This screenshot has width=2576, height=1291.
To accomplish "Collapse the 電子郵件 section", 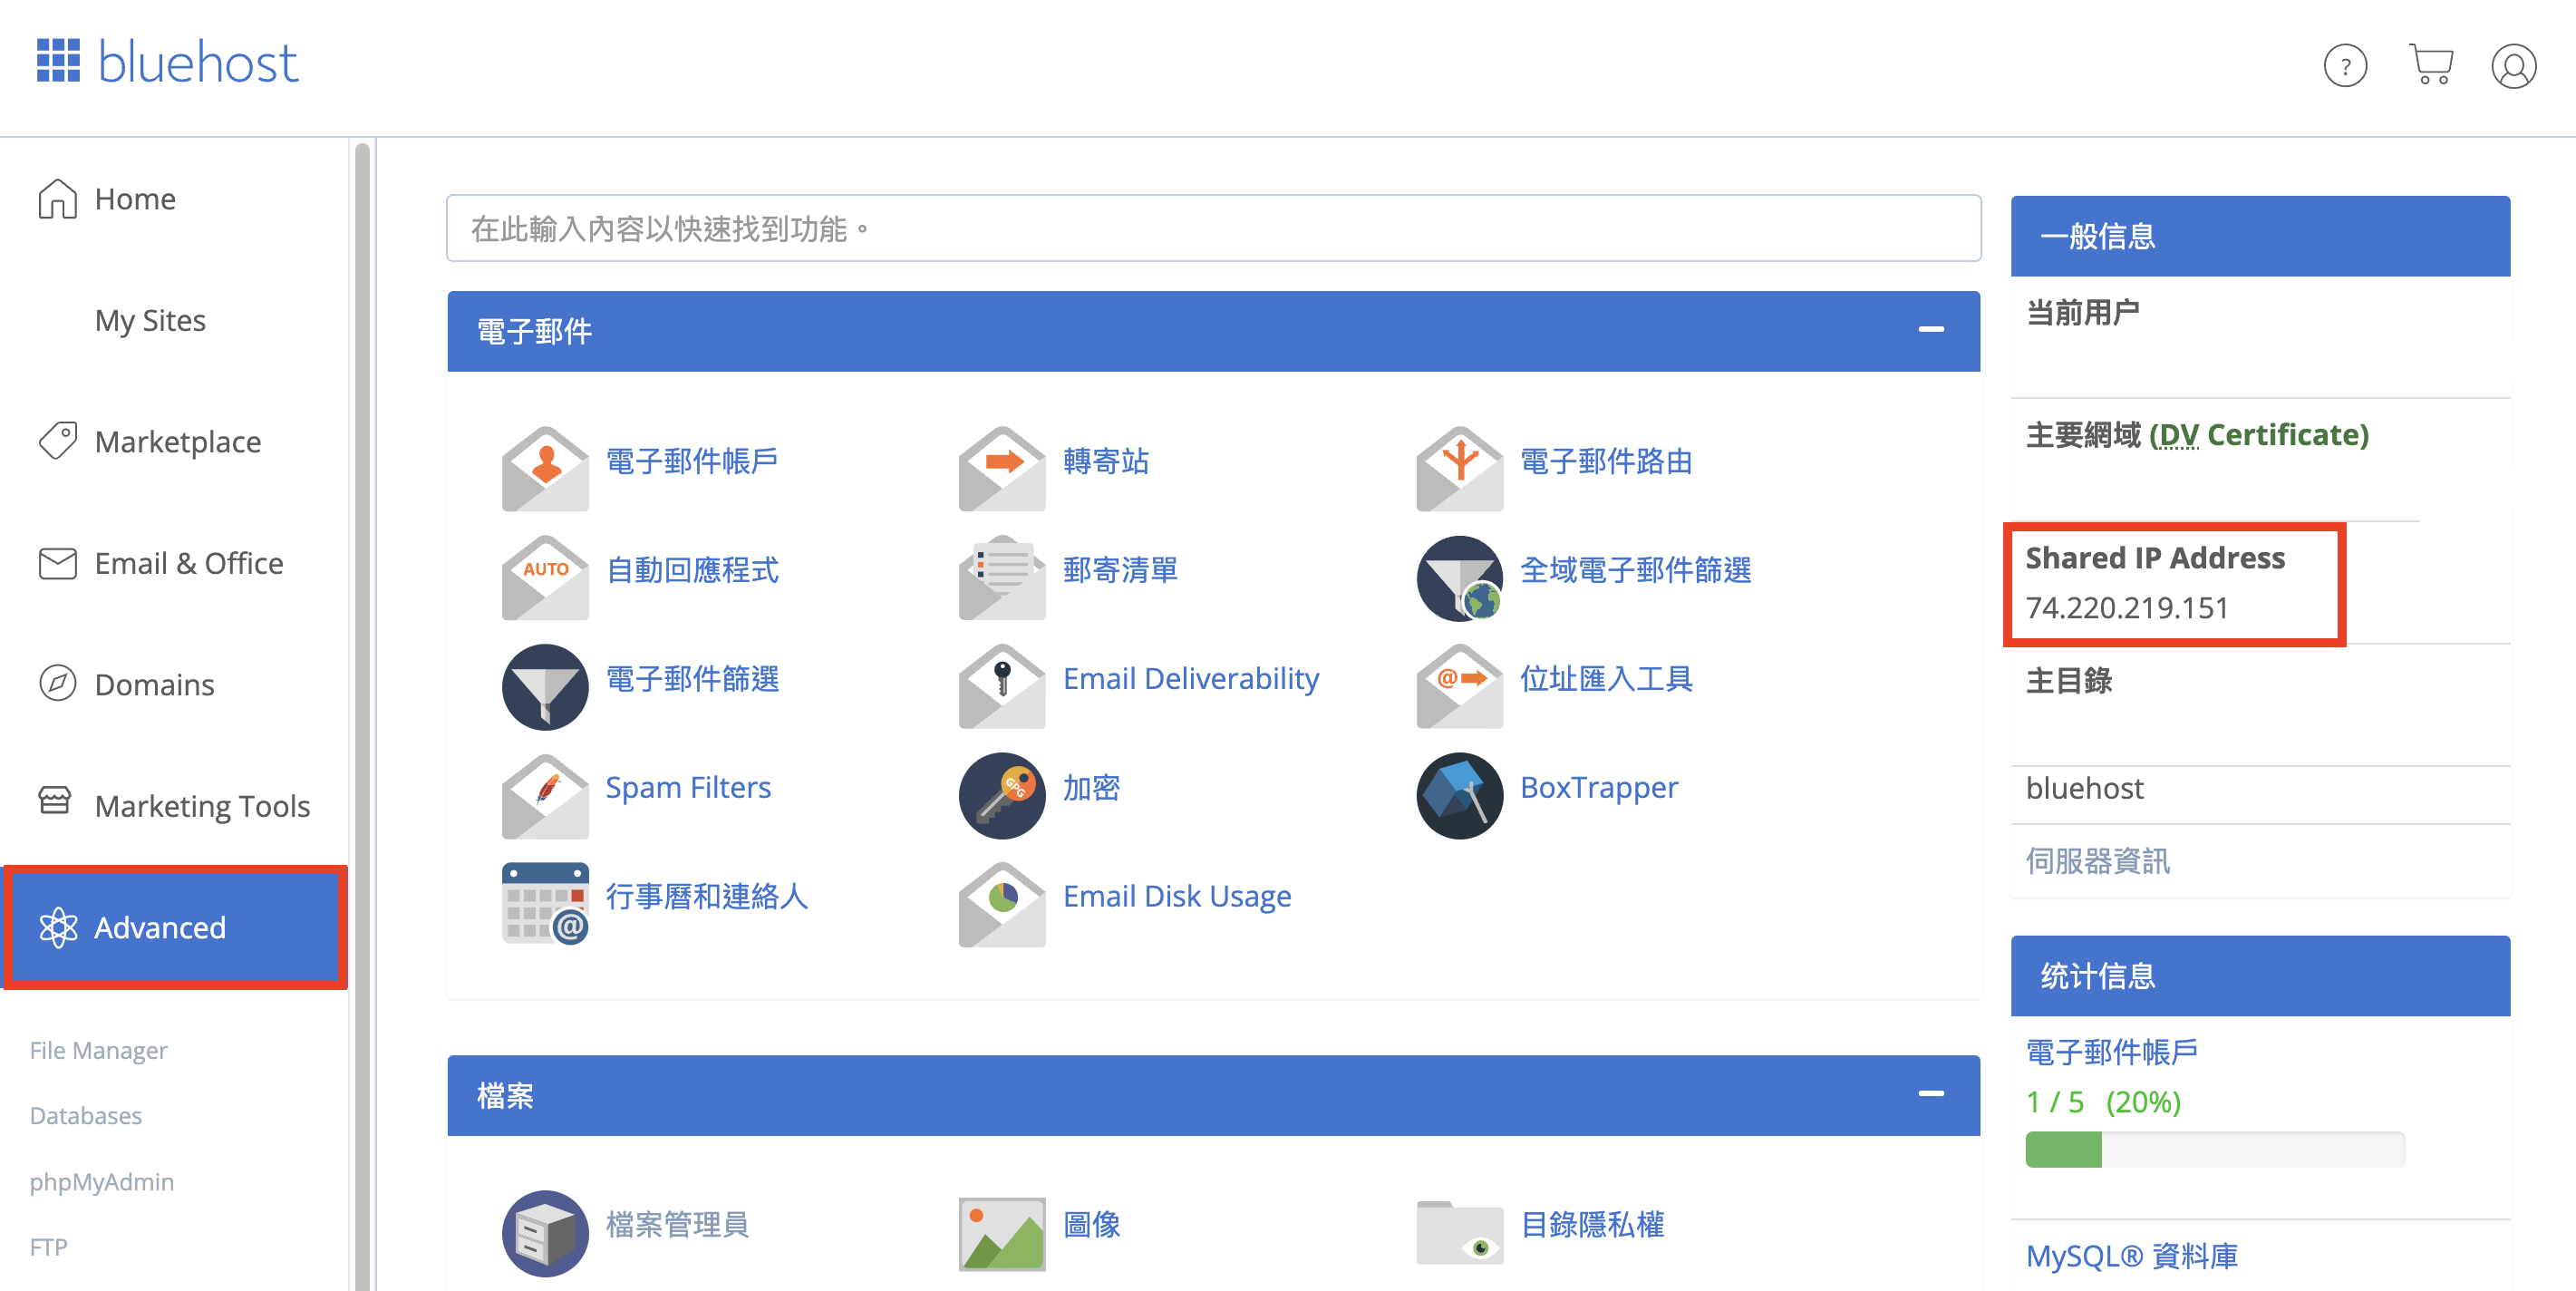I will [1930, 330].
